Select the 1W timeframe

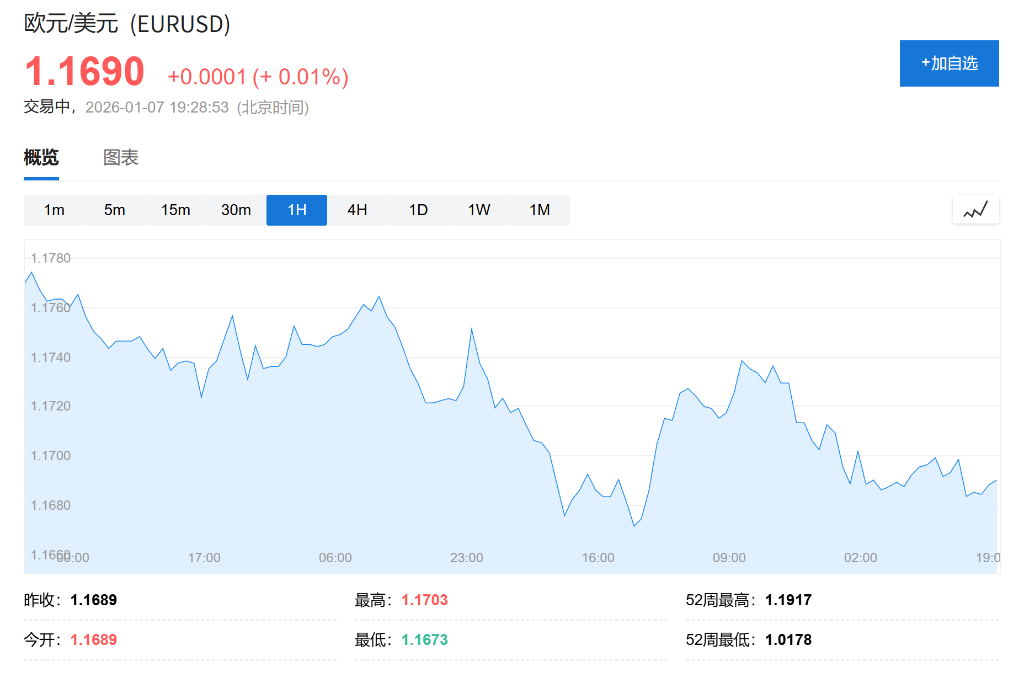pyautogui.click(x=478, y=210)
